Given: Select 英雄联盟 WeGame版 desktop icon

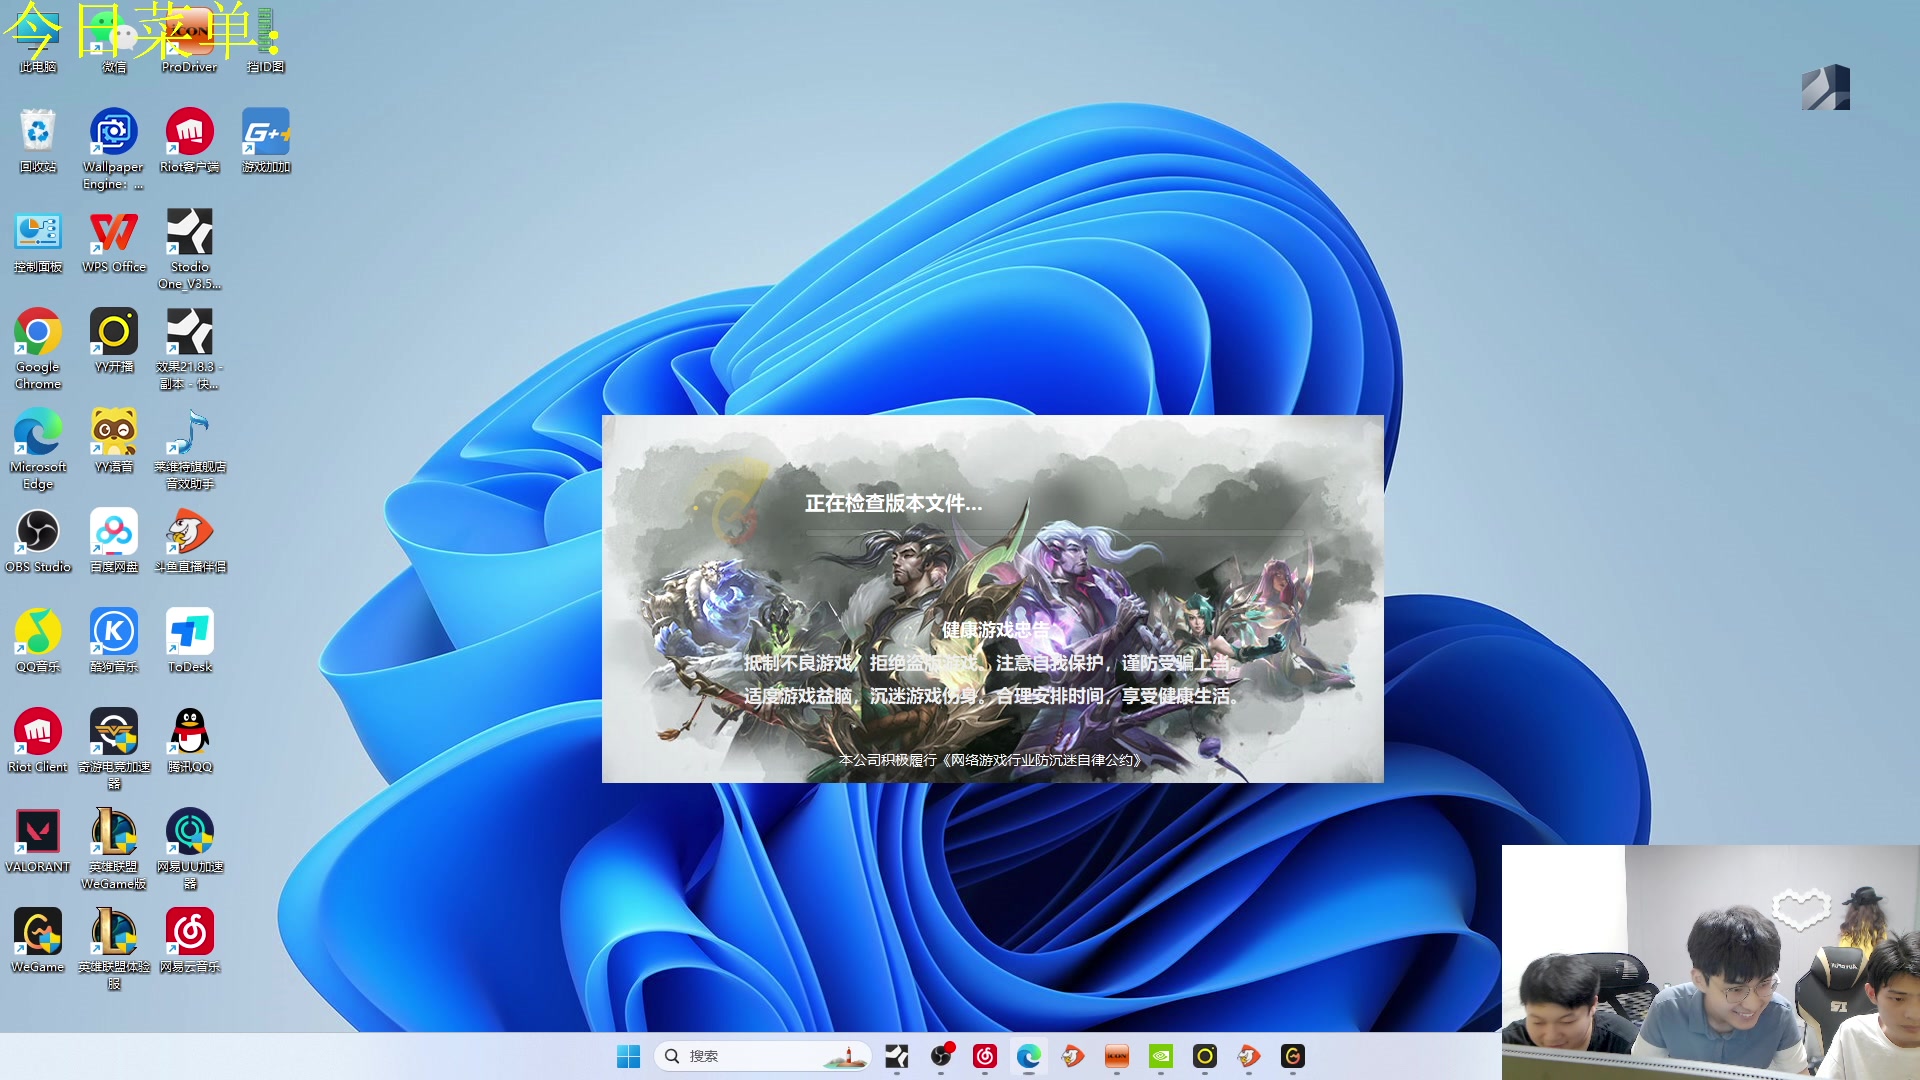Looking at the screenshot, I should click(114, 848).
